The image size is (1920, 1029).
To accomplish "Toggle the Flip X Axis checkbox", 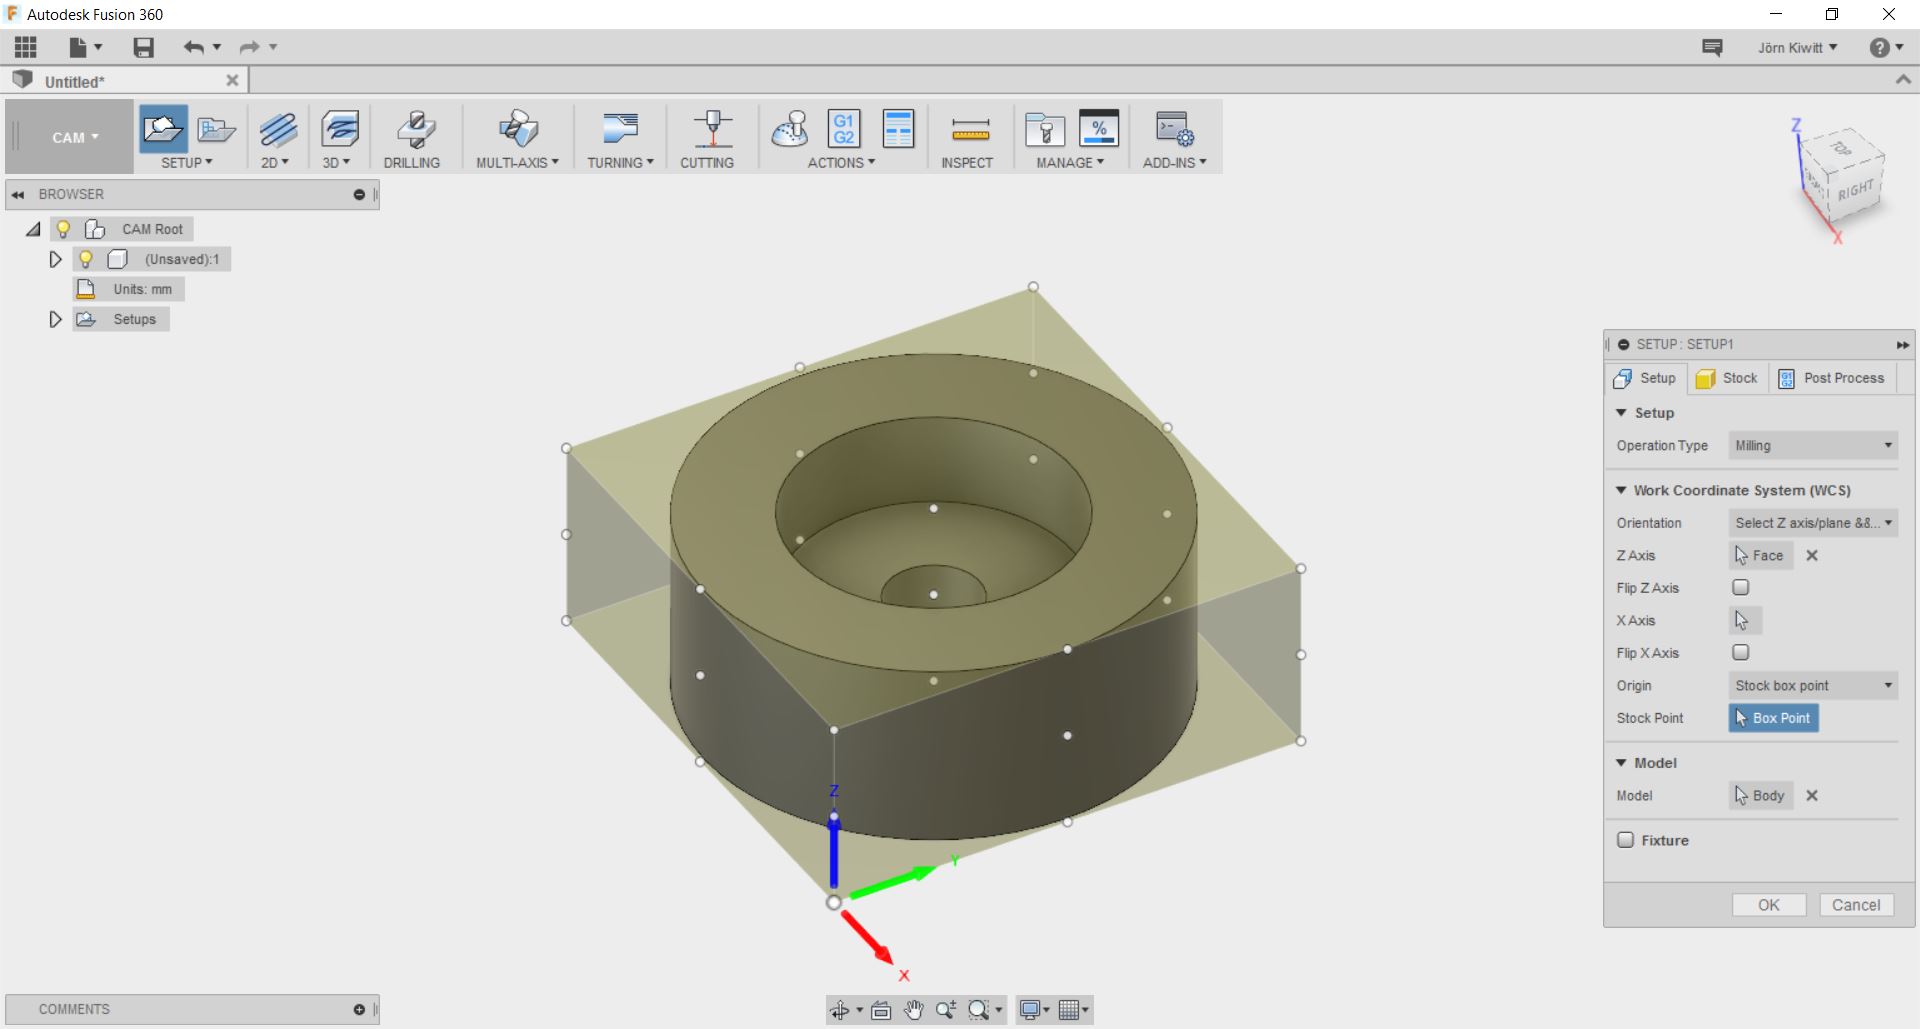I will [x=1741, y=652].
